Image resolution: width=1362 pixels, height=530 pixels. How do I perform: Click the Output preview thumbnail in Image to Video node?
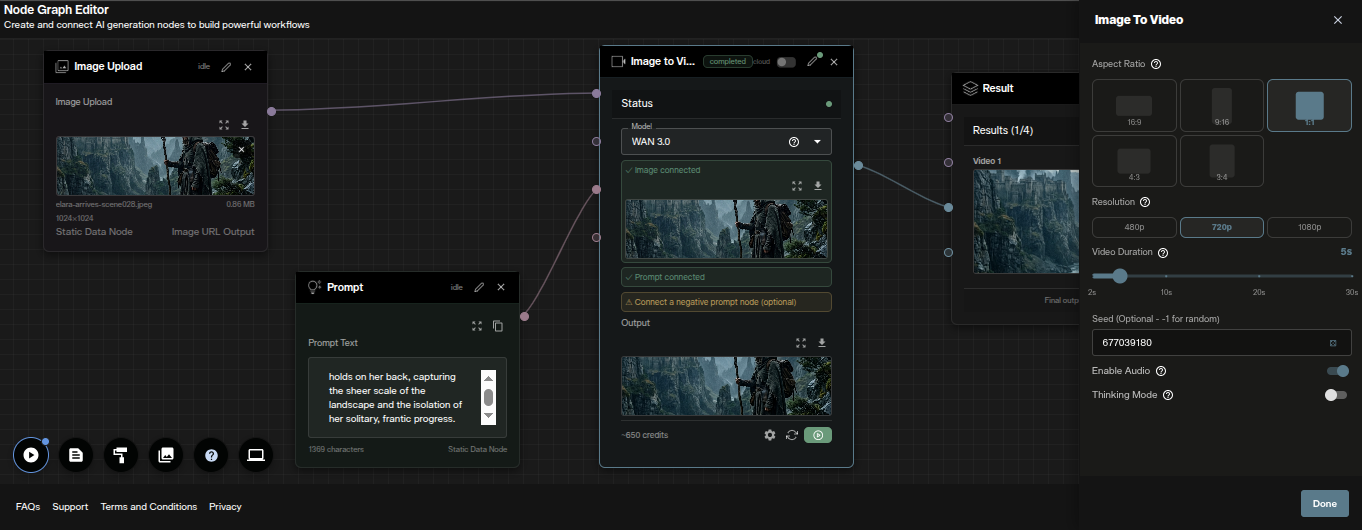click(726, 386)
